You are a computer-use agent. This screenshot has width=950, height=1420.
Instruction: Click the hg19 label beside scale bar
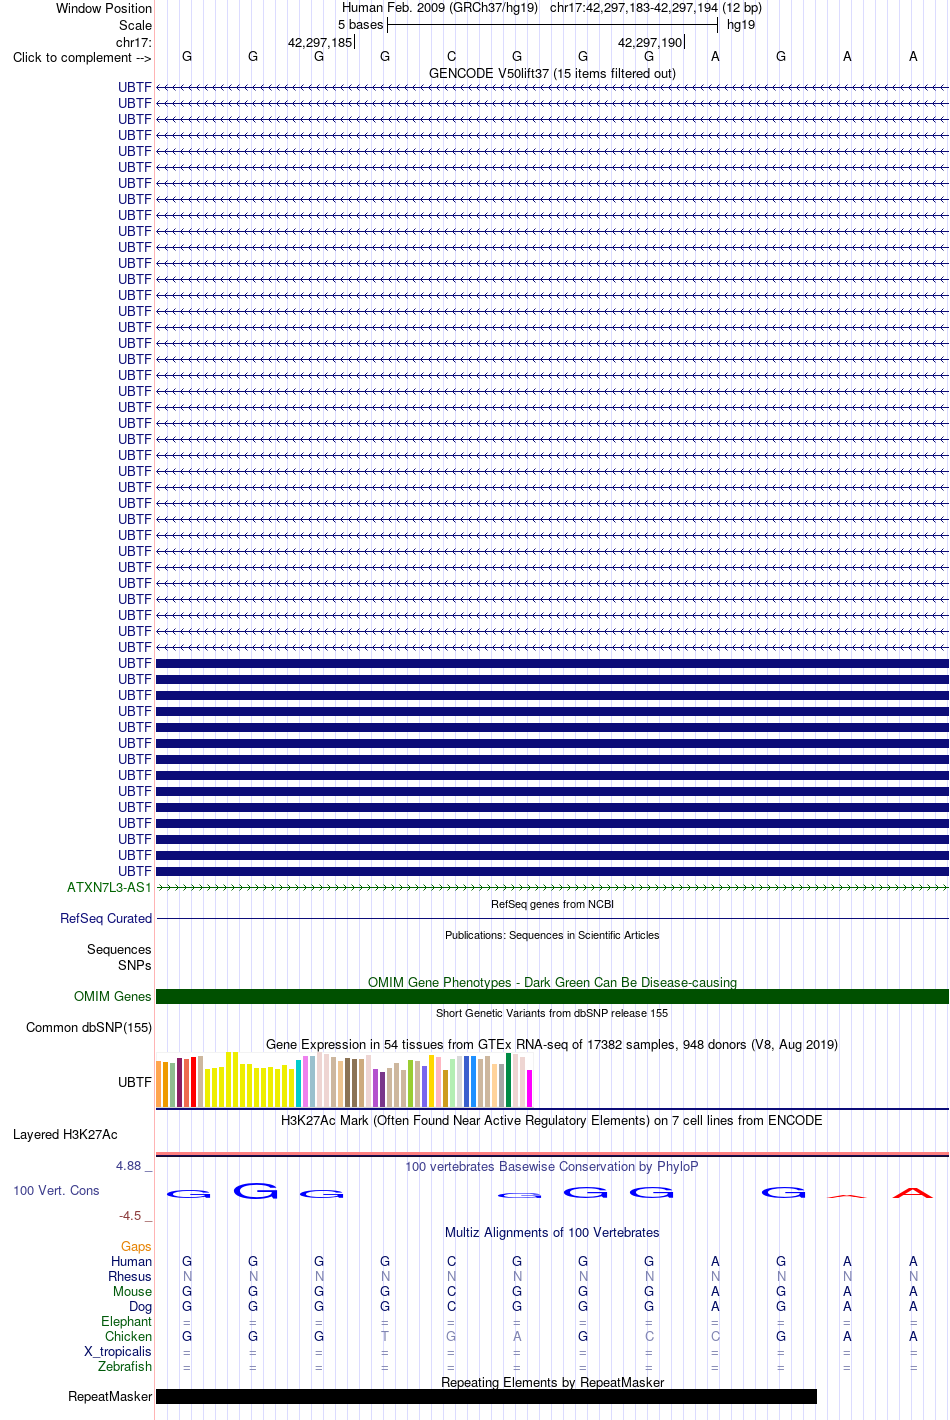[x=741, y=24]
